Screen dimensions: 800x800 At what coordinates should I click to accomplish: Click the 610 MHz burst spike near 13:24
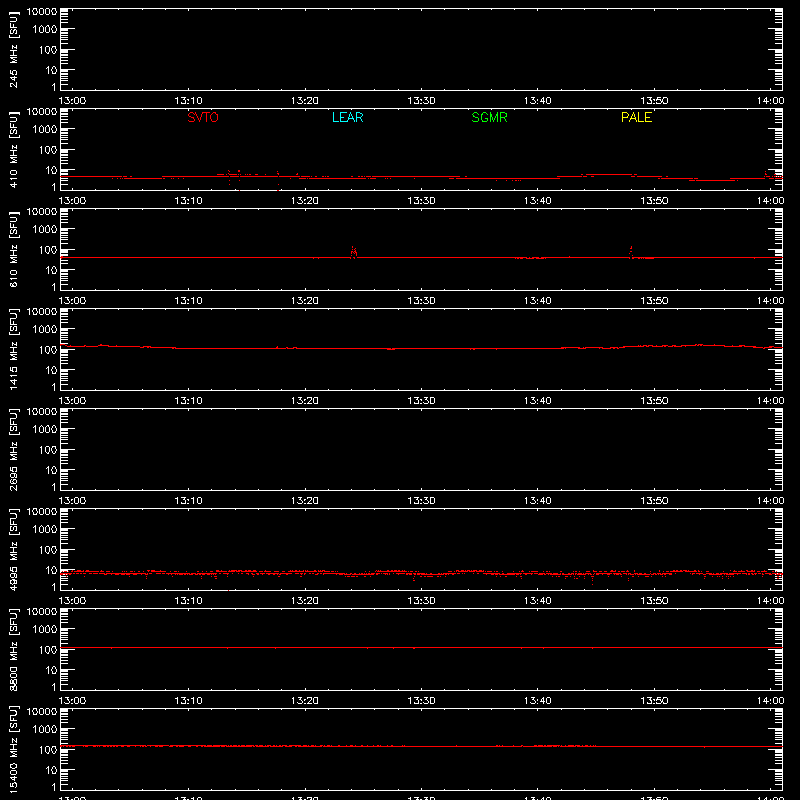click(354, 252)
